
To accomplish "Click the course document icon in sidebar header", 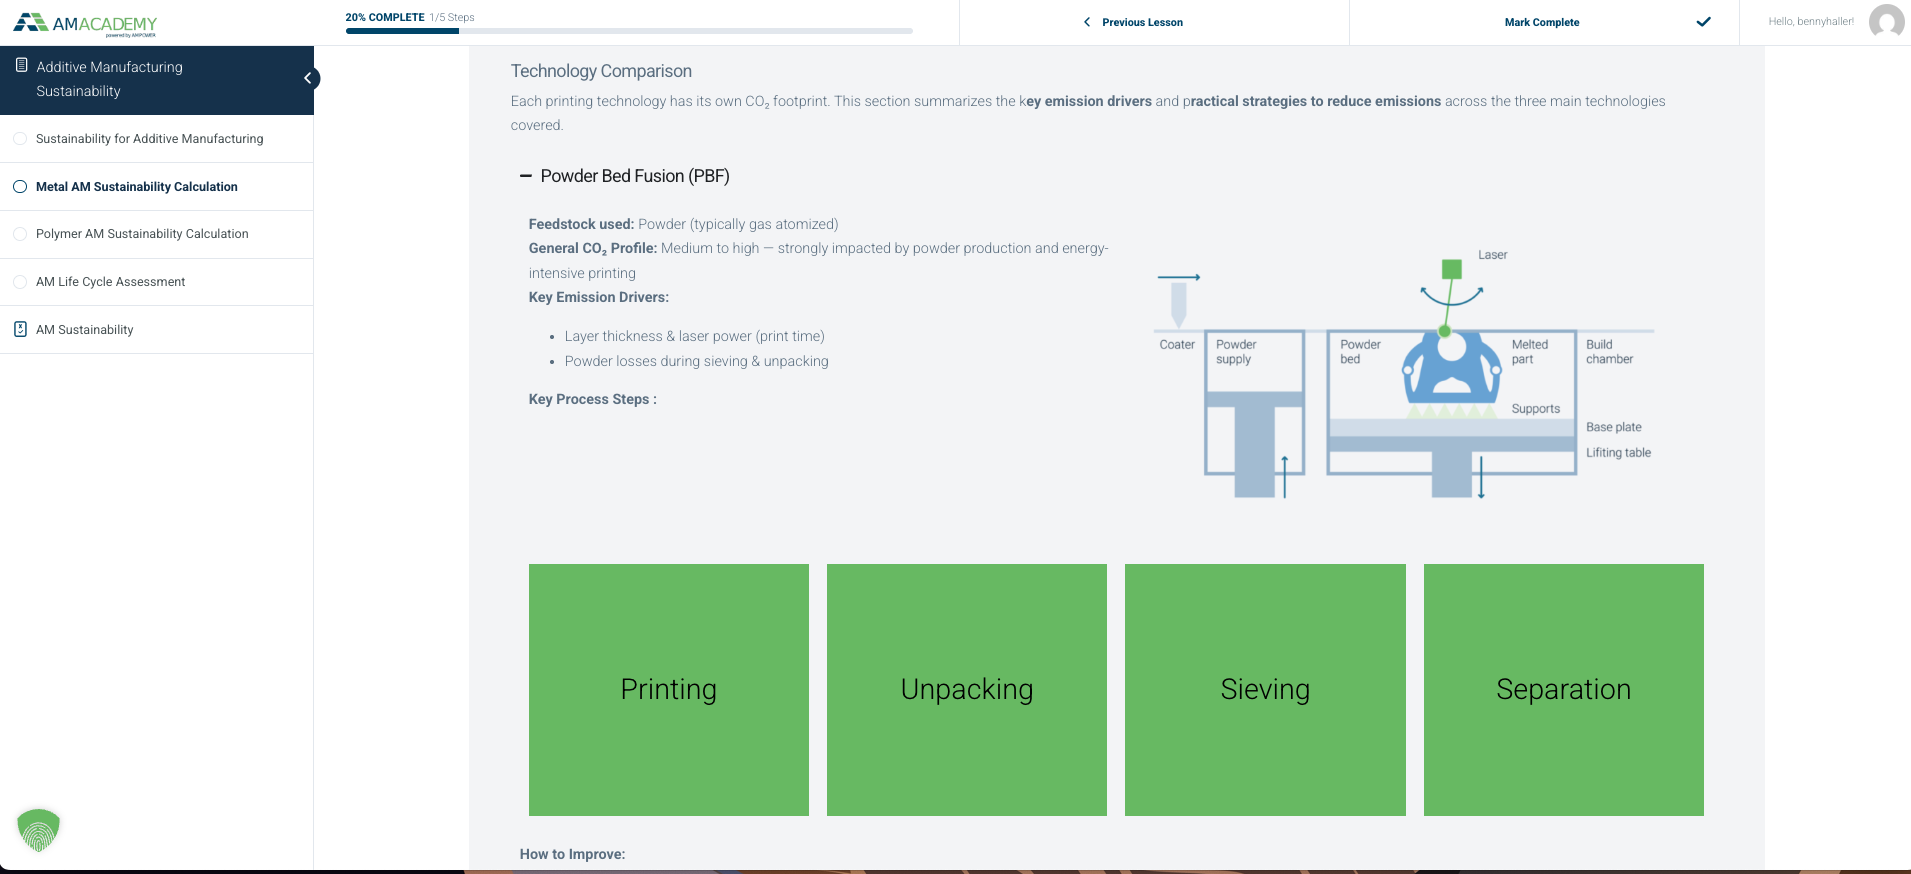I will [x=21, y=65].
